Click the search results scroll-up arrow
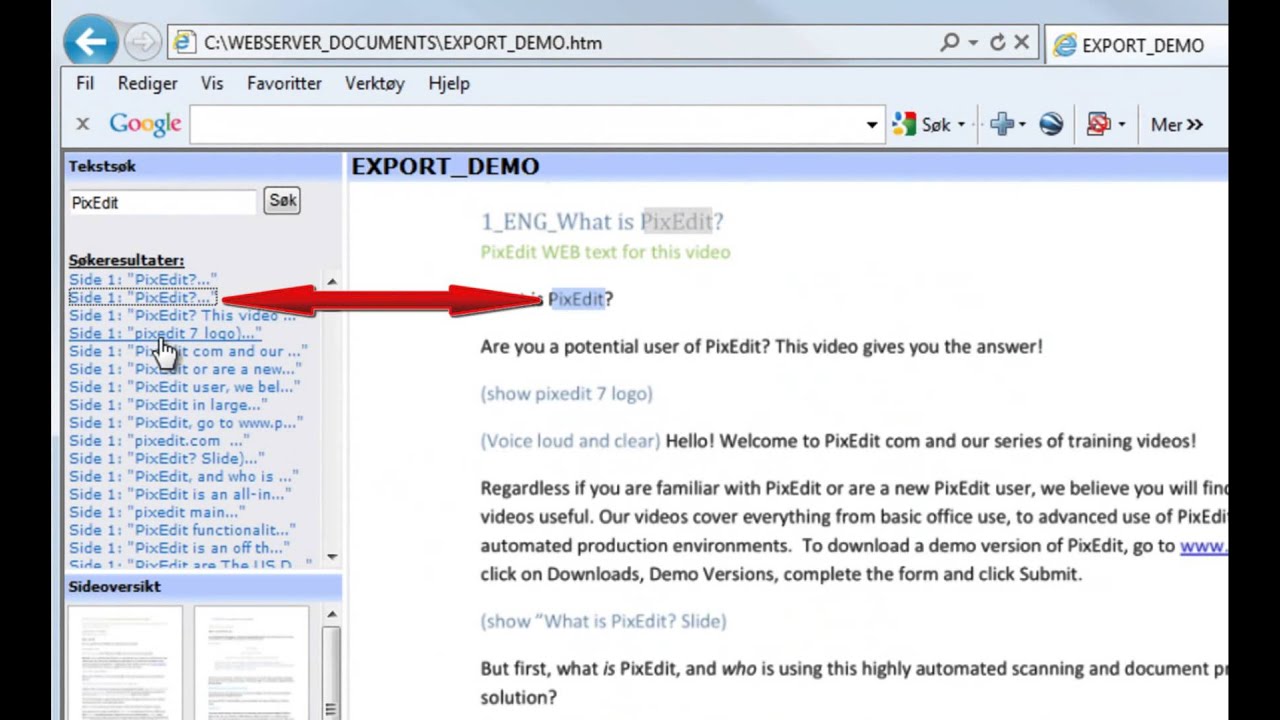The image size is (1280, 720). tap(332, 282)
